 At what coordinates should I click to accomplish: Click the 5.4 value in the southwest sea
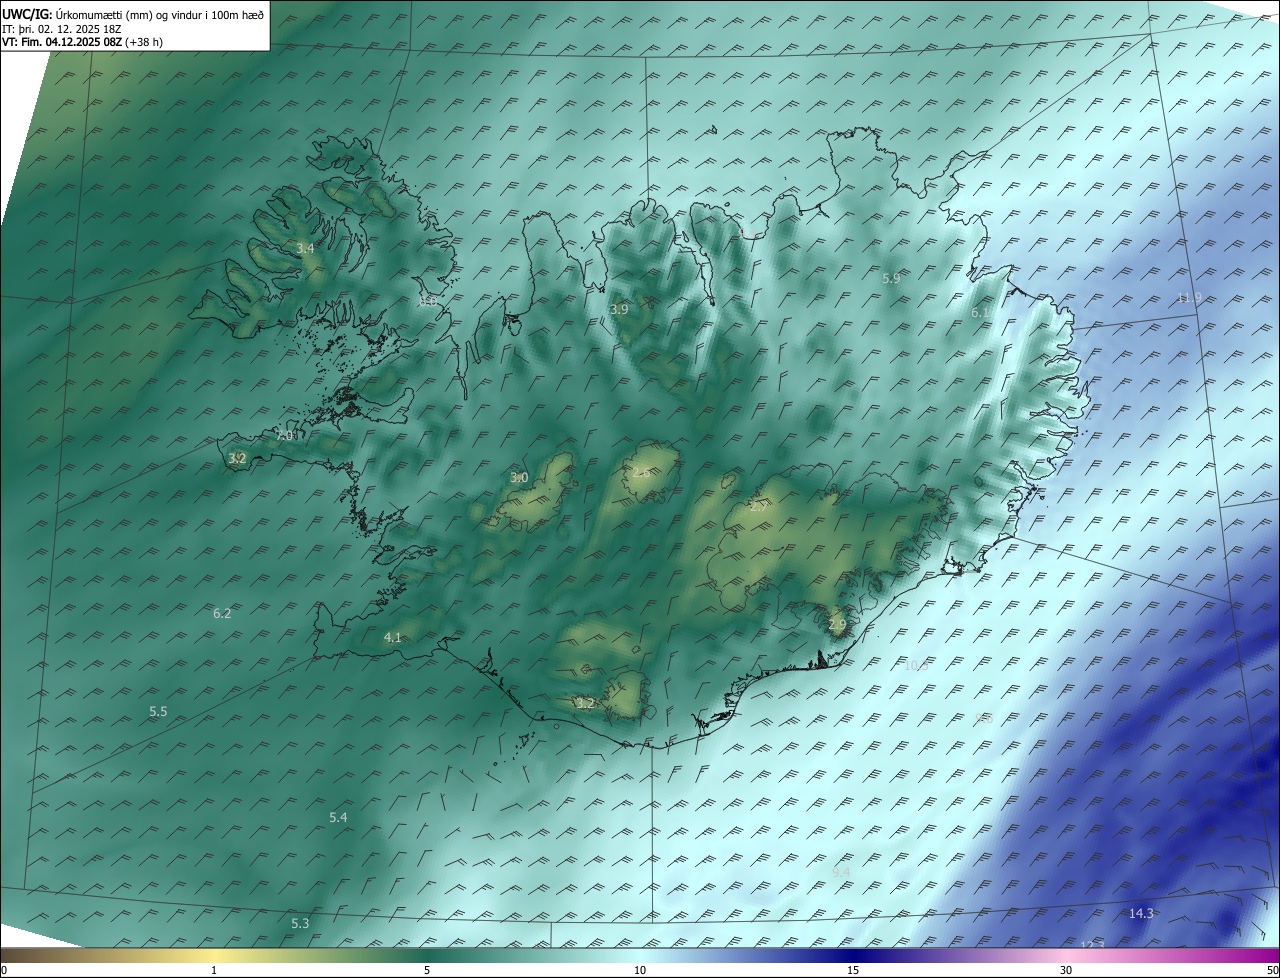tap(338, 818)
